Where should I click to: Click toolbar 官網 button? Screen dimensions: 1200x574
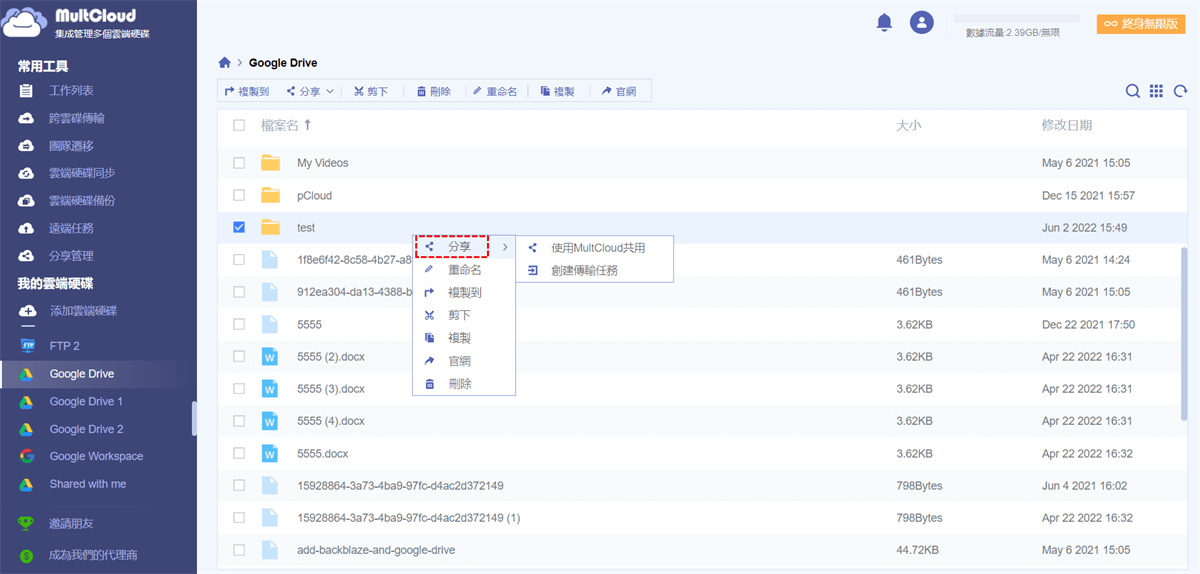coord(619,91)
